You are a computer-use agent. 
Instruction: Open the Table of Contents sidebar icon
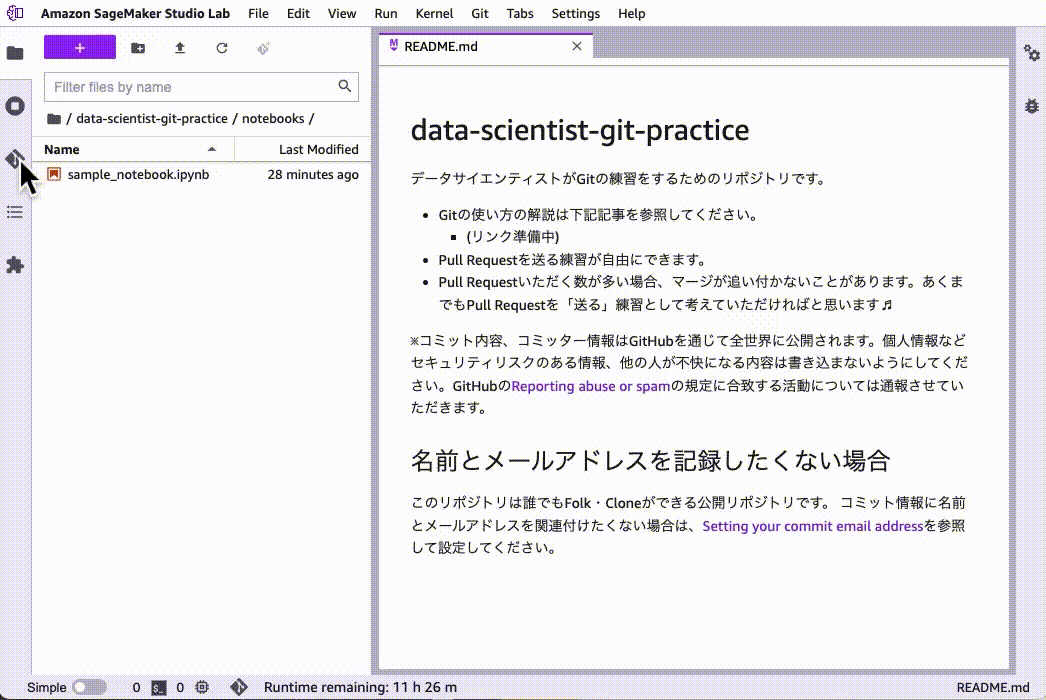coord(15,212)
